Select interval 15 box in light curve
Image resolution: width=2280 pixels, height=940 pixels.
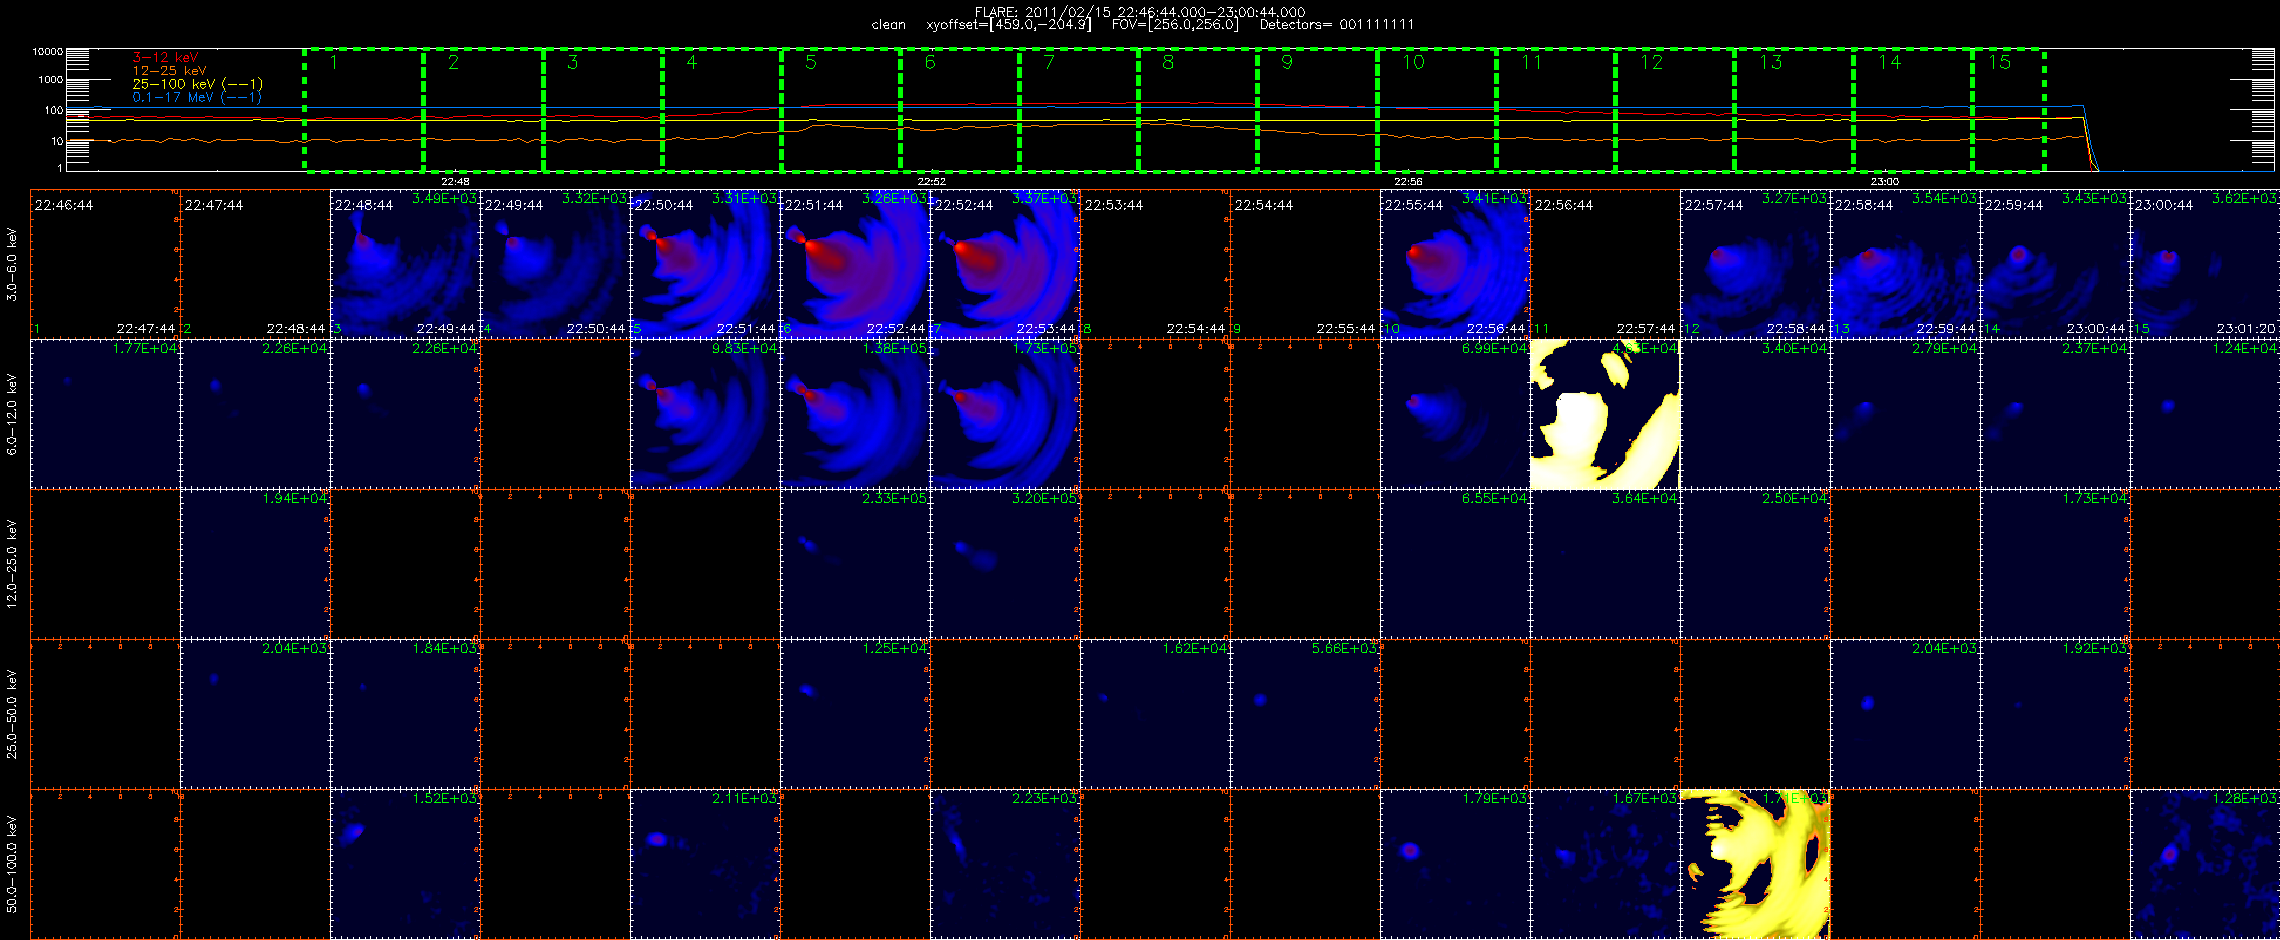pos(2008,109)
